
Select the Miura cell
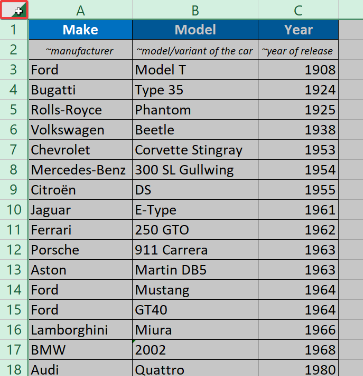tap(195, 330)
